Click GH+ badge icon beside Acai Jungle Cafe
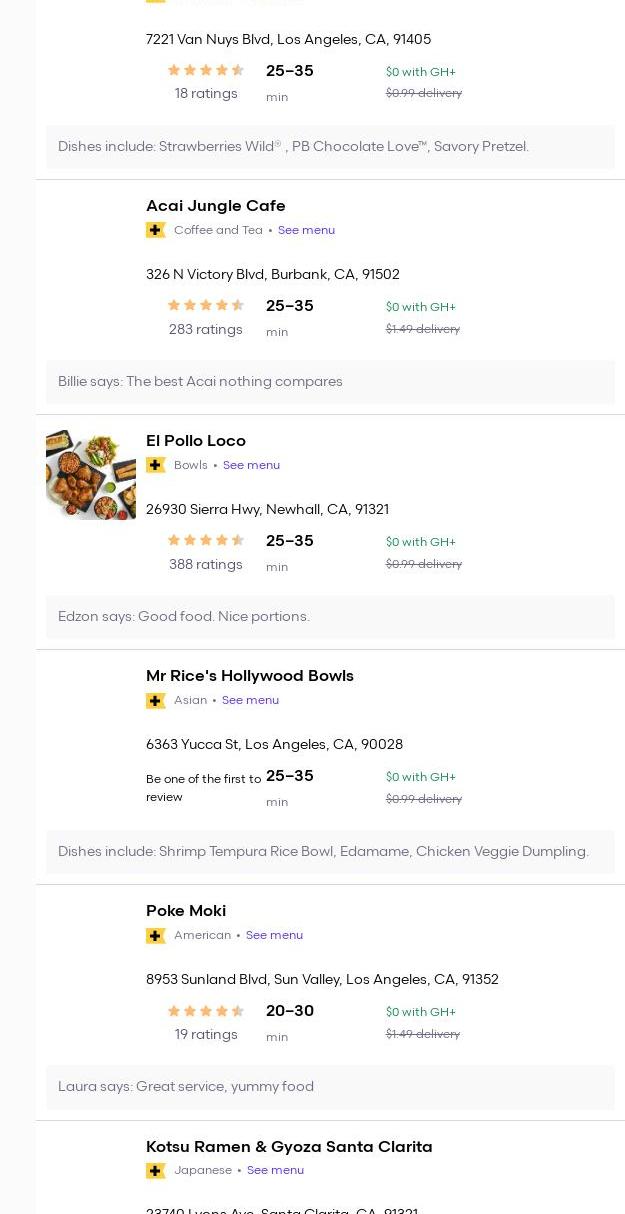Screen dimensions: 625x1214 [x=156, y=230]
